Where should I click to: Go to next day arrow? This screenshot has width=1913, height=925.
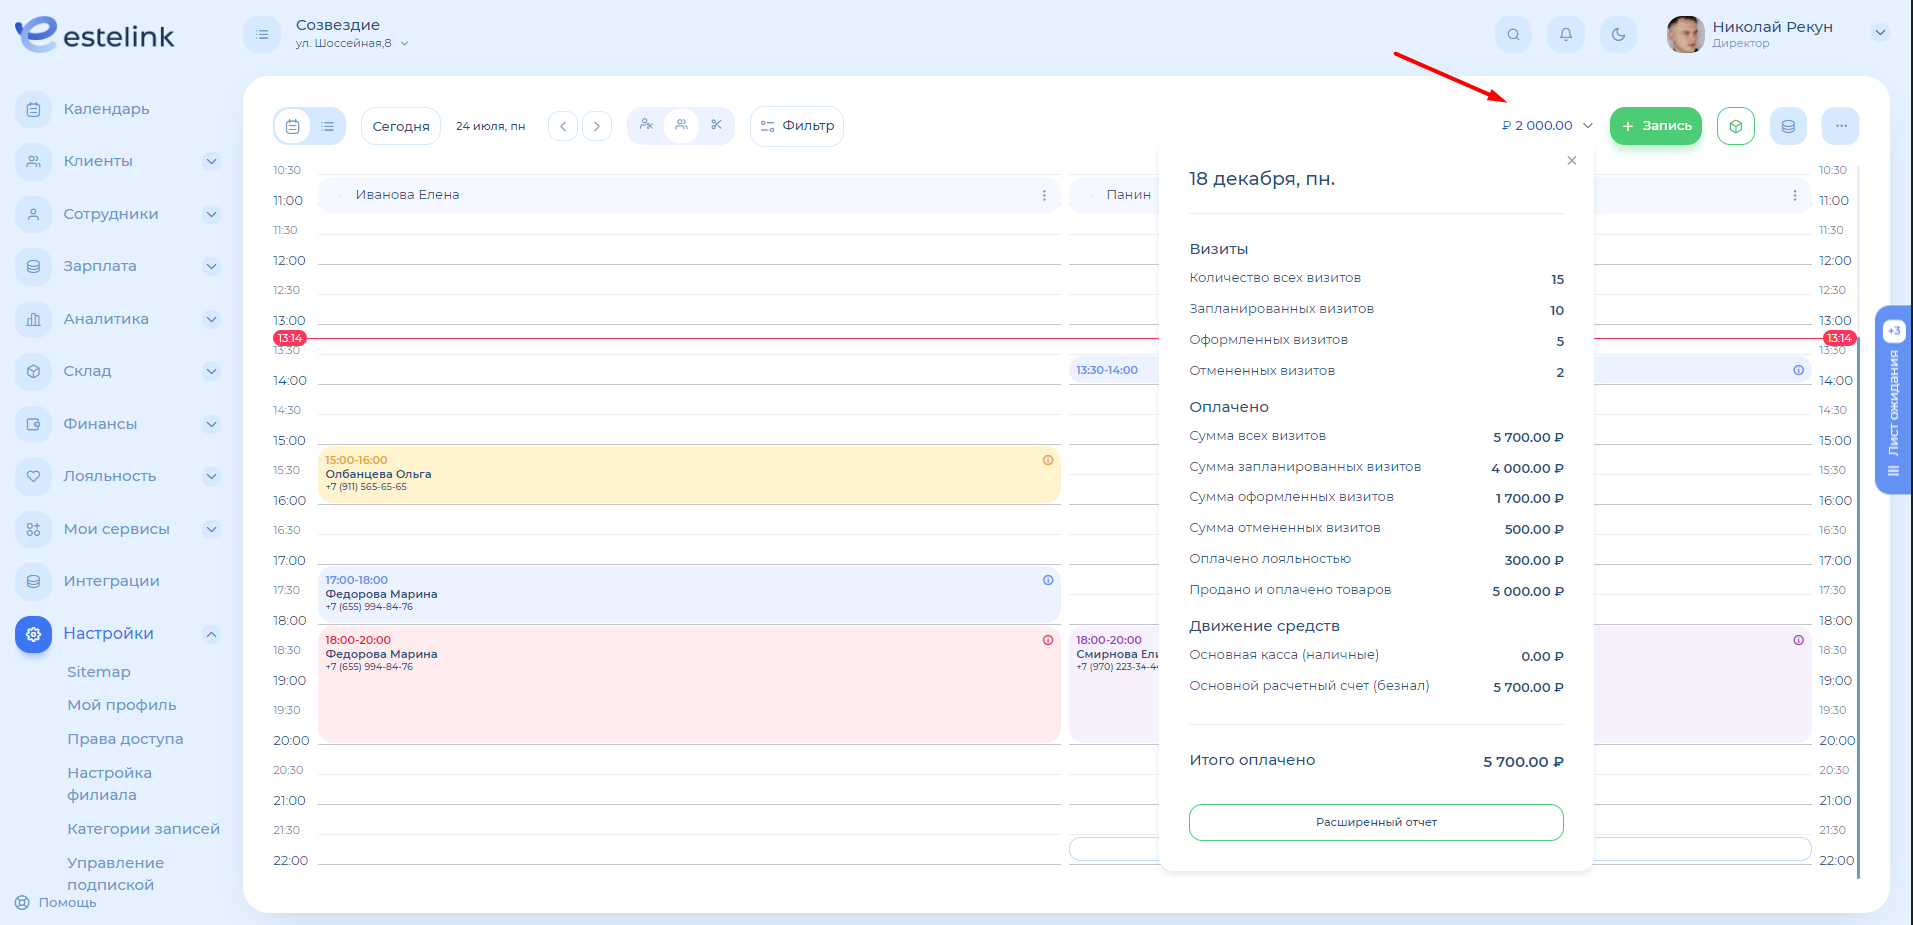point(597,126)
